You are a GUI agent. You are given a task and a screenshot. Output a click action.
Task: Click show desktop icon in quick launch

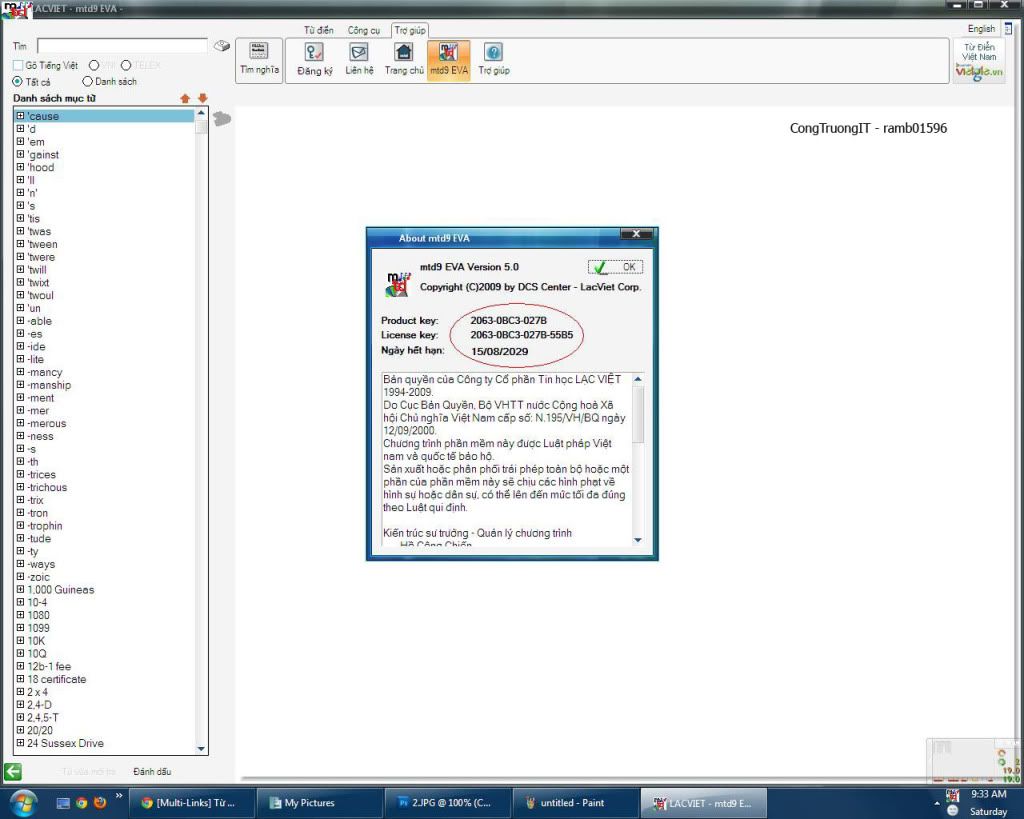tap(63, 803)
